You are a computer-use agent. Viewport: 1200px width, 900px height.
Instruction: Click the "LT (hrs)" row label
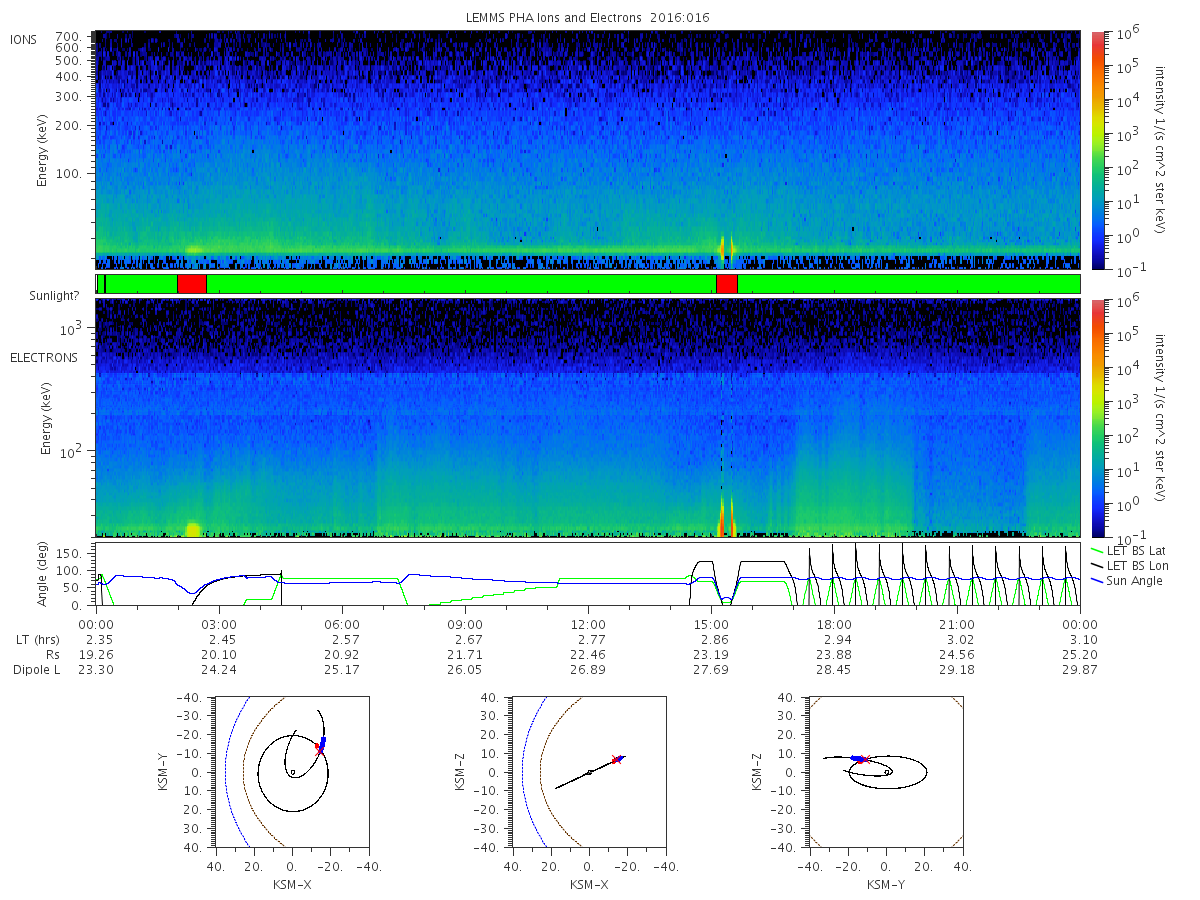37,639
